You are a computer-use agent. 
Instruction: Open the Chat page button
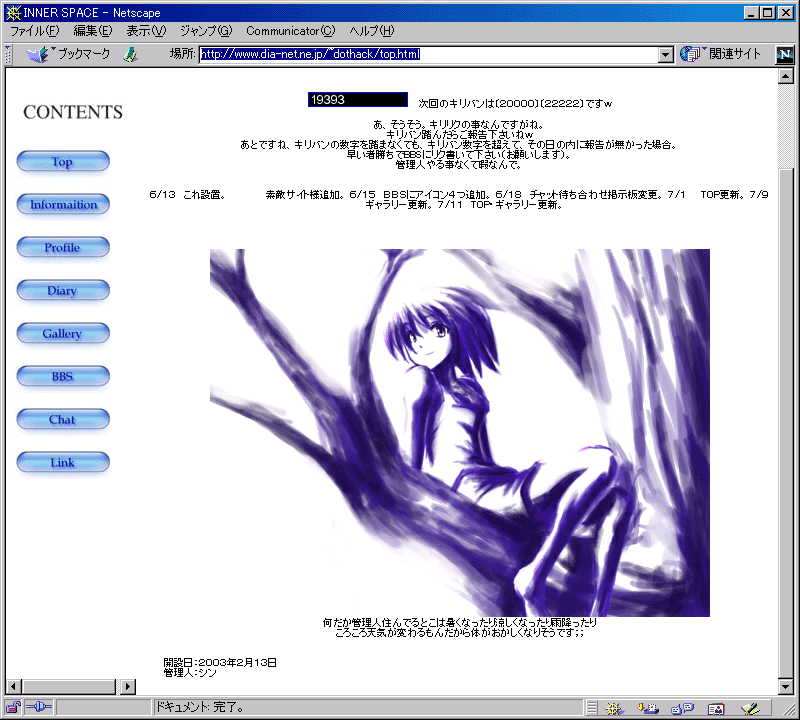(x=63, y=419)
